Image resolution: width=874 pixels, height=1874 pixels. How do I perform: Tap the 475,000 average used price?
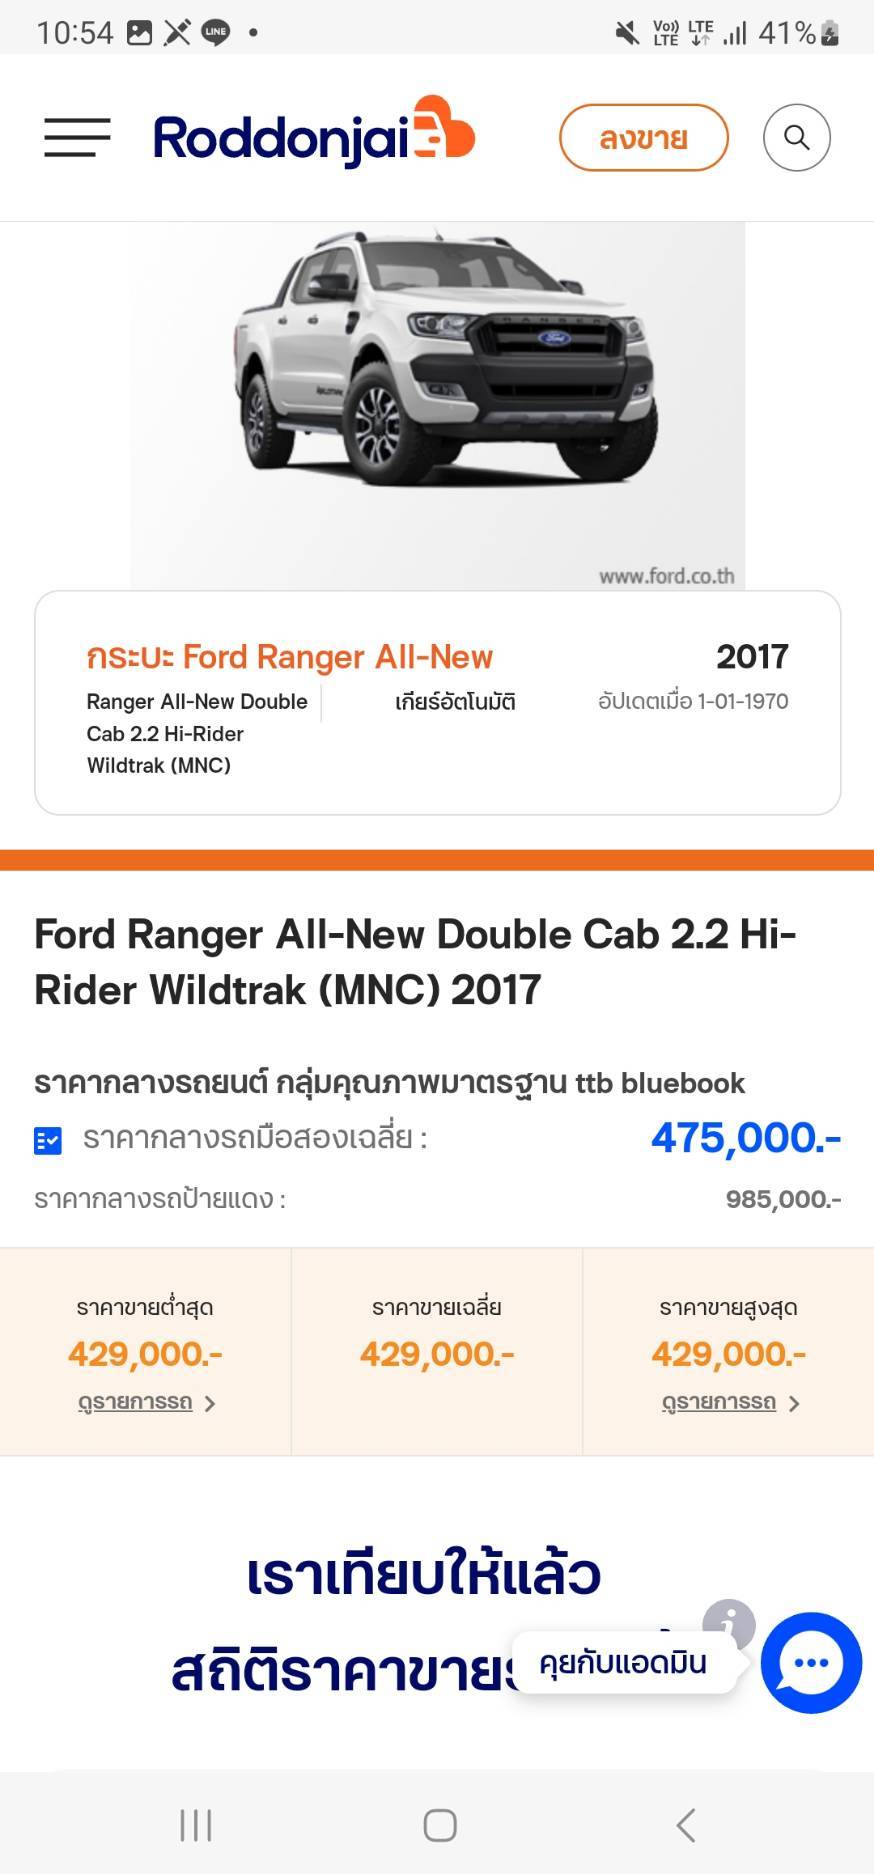click(x=745, y=1138)
